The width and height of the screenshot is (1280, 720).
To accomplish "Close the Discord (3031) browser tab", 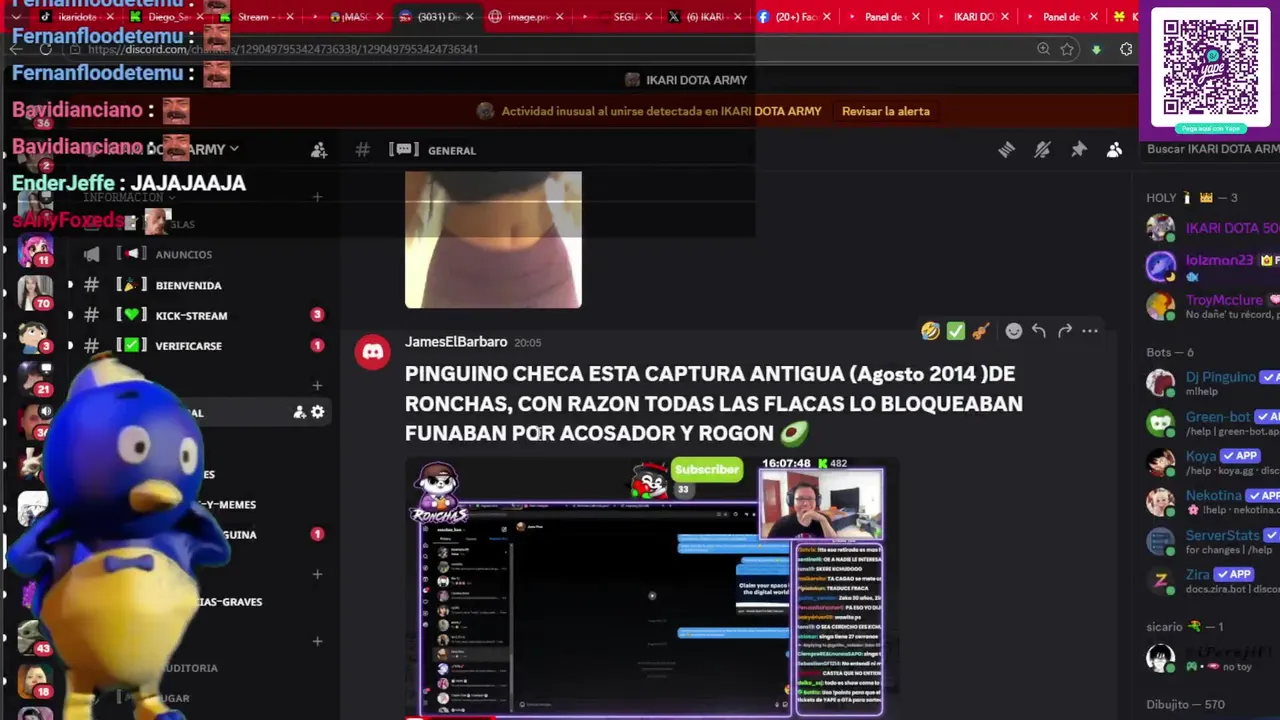I will pos(469,16).
